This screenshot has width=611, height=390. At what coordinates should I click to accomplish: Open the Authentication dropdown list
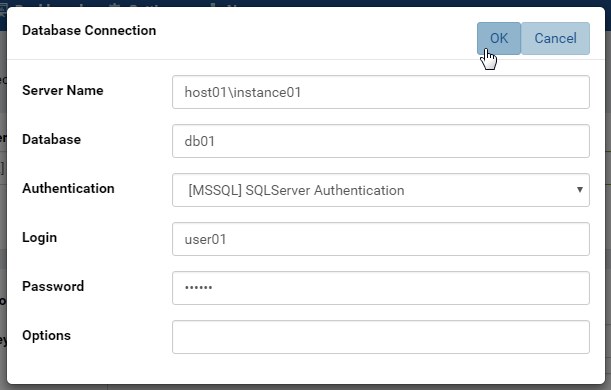pos(381,190)
